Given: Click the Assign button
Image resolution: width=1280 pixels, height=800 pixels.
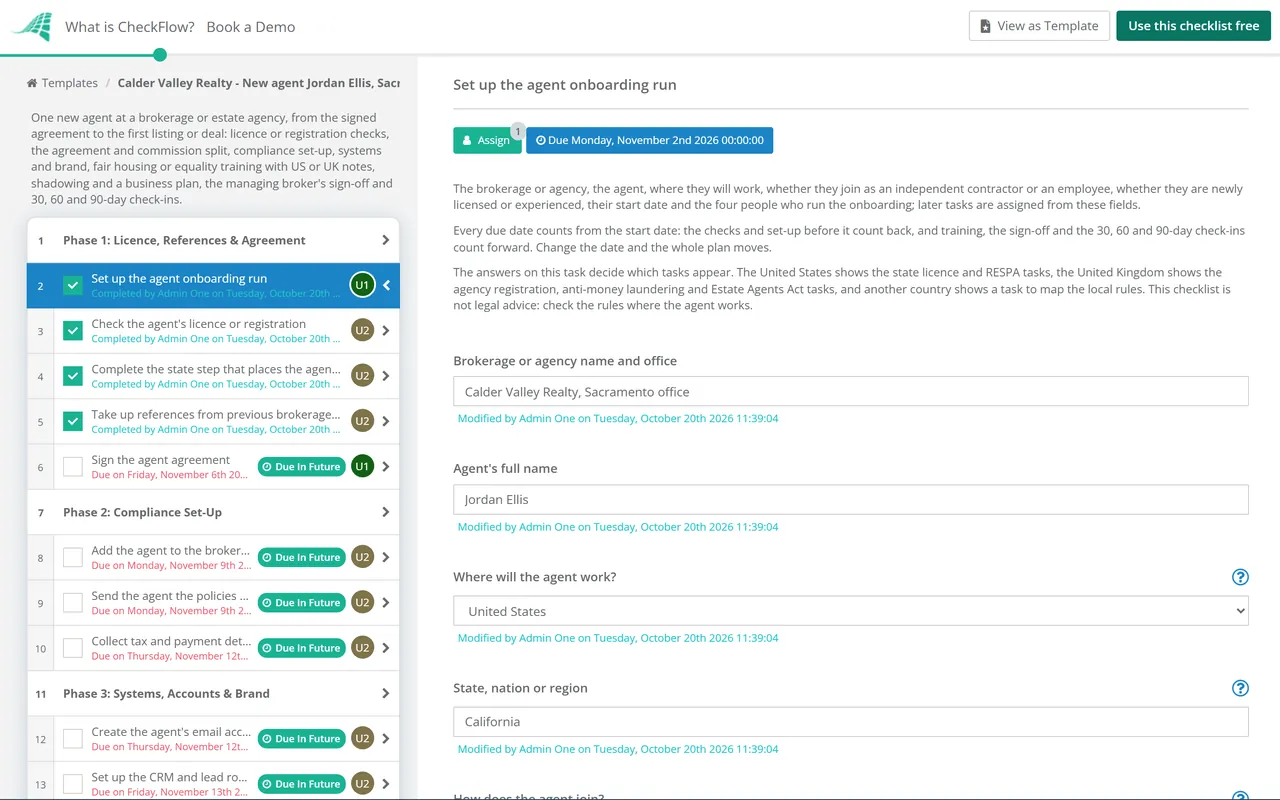Looking at the screenshot, I should pos(487,140).
